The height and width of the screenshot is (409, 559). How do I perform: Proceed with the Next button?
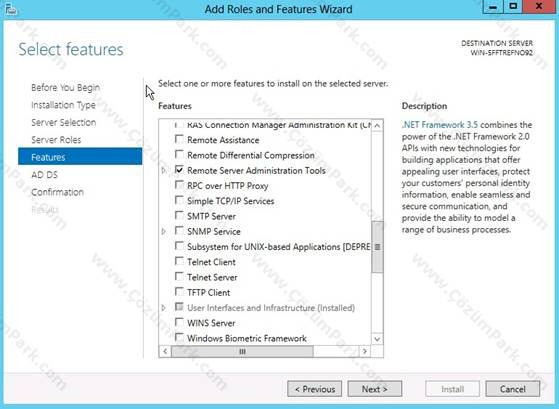coord(375,389)
